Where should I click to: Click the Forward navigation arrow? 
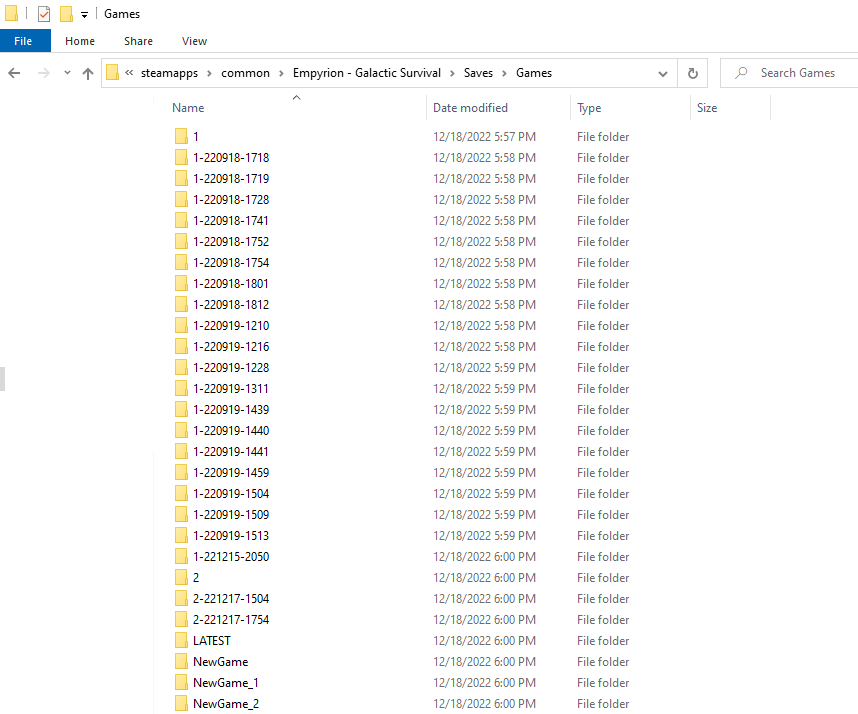(x=43, y=73)
